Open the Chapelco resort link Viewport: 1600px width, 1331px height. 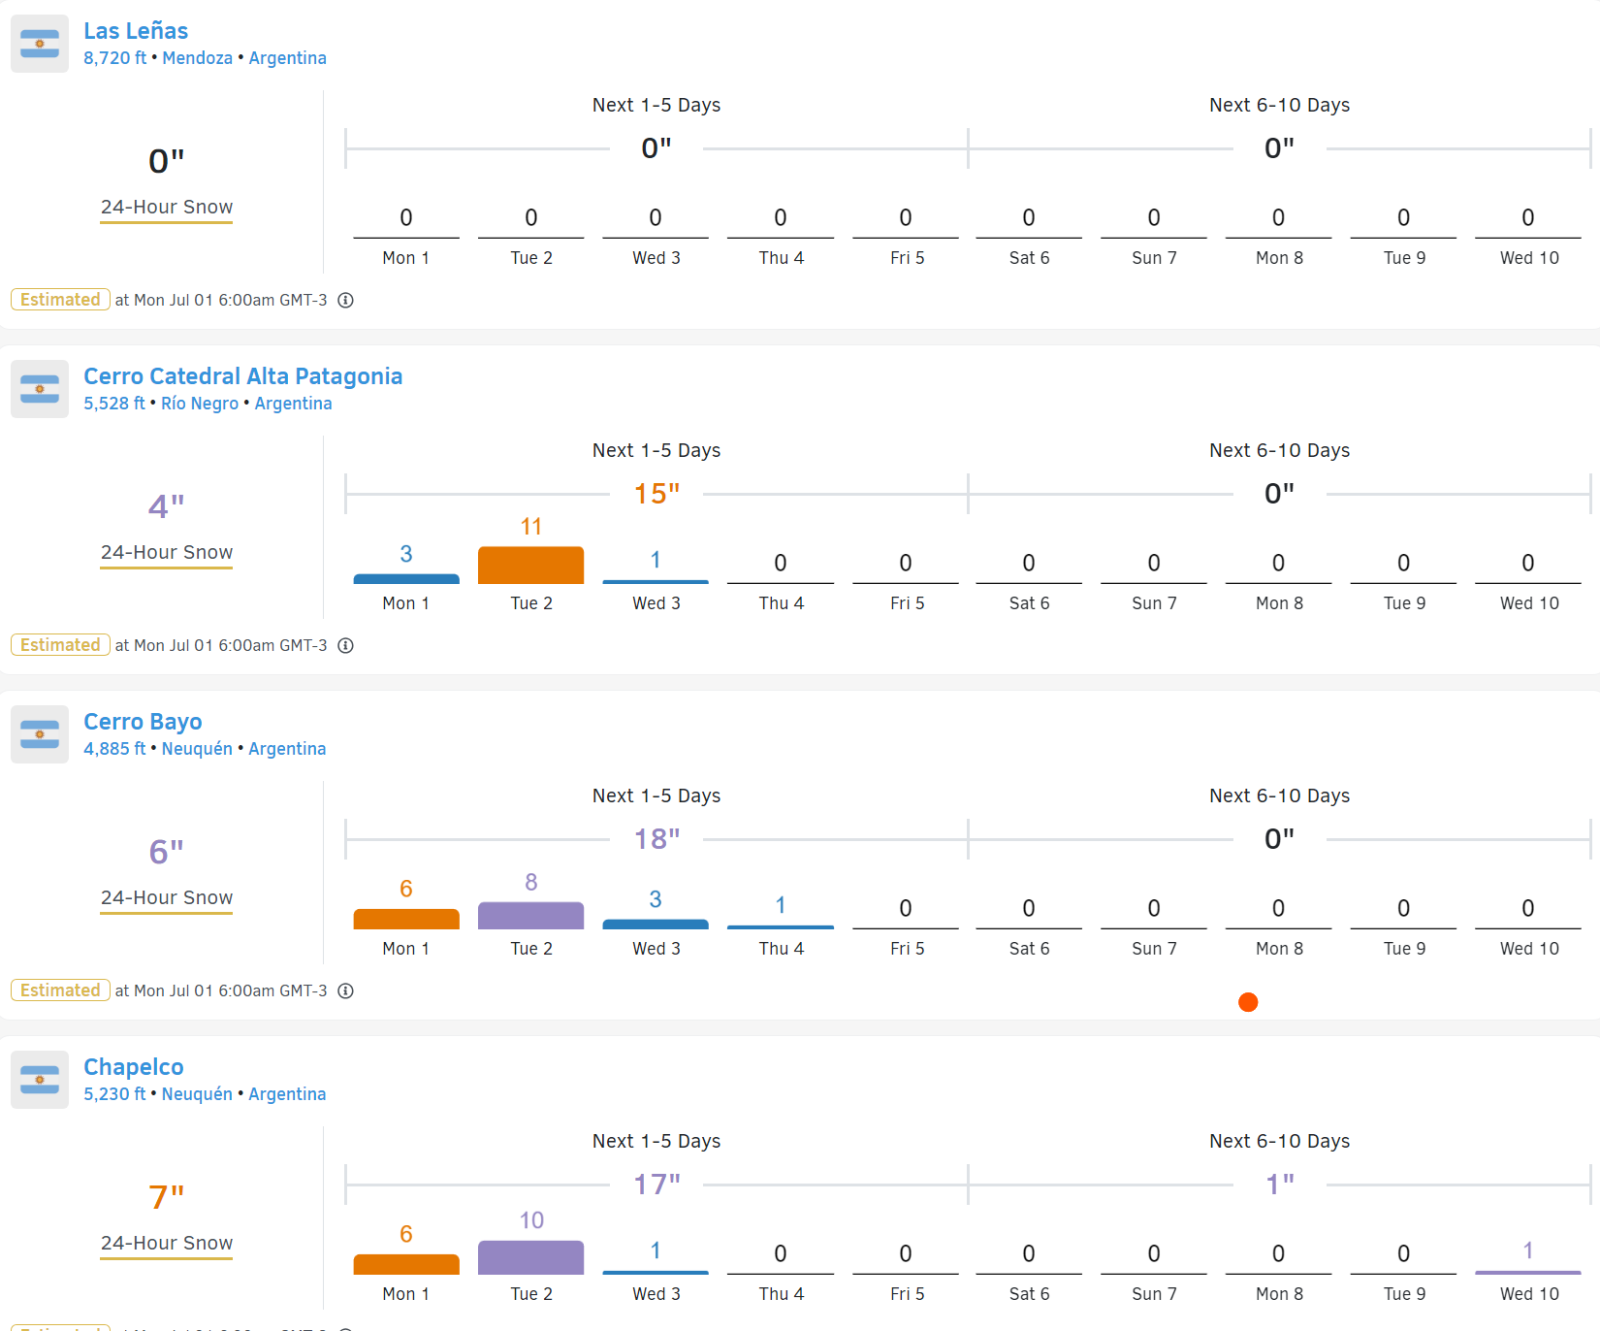tap(133, 1067)
